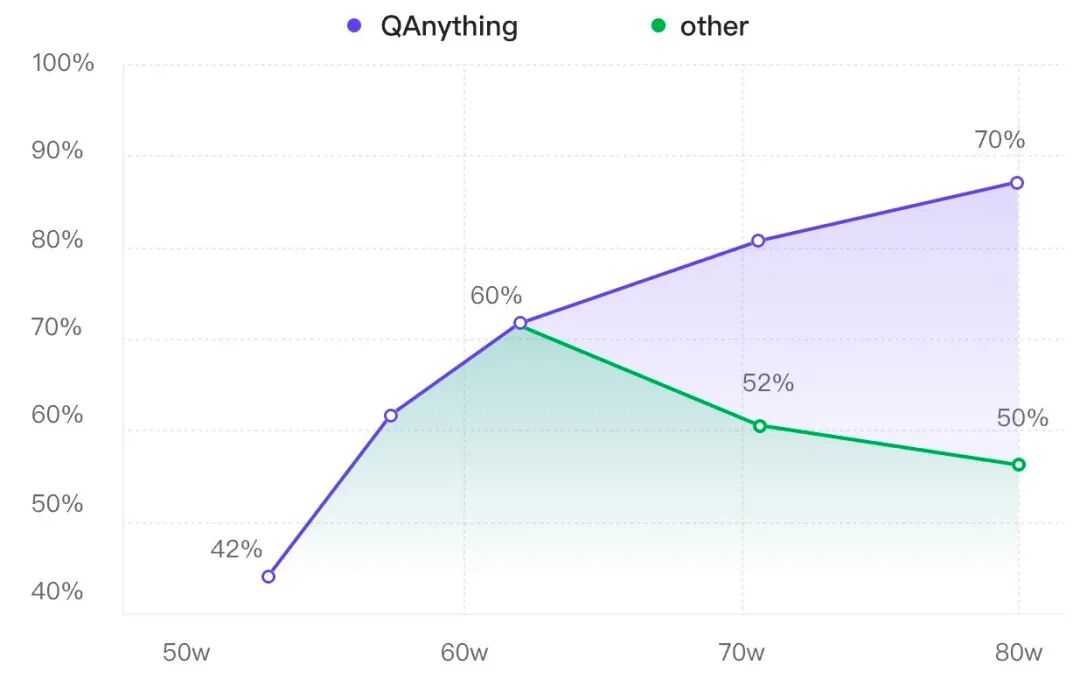Click the 60% data label above the line

pyautogui.click(x=496, y=296)
